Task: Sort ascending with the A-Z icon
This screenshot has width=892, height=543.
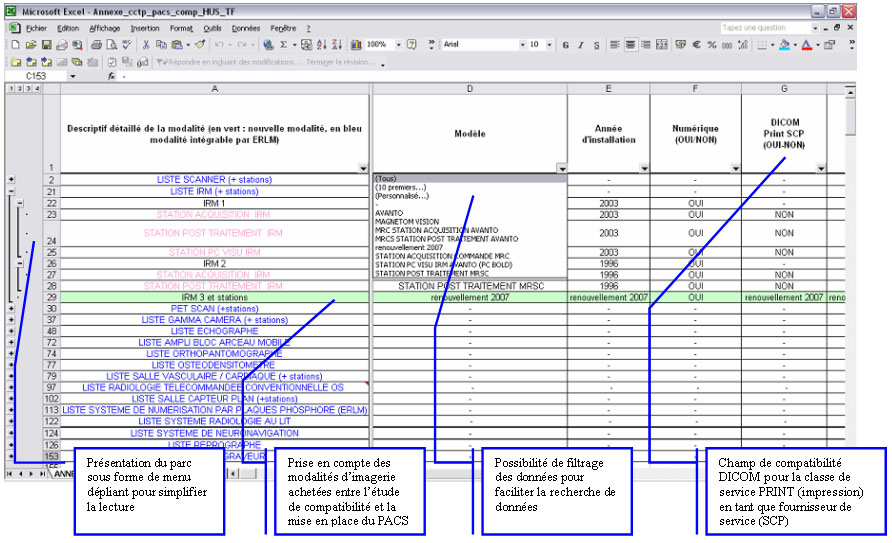Action: [x=321, y=44]
